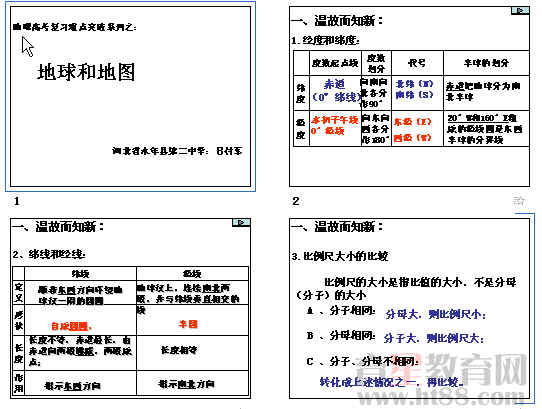This screenshot has width=542, height=409.
Task: Click the title text 地球和地图
Action: [x=86, y=72]
